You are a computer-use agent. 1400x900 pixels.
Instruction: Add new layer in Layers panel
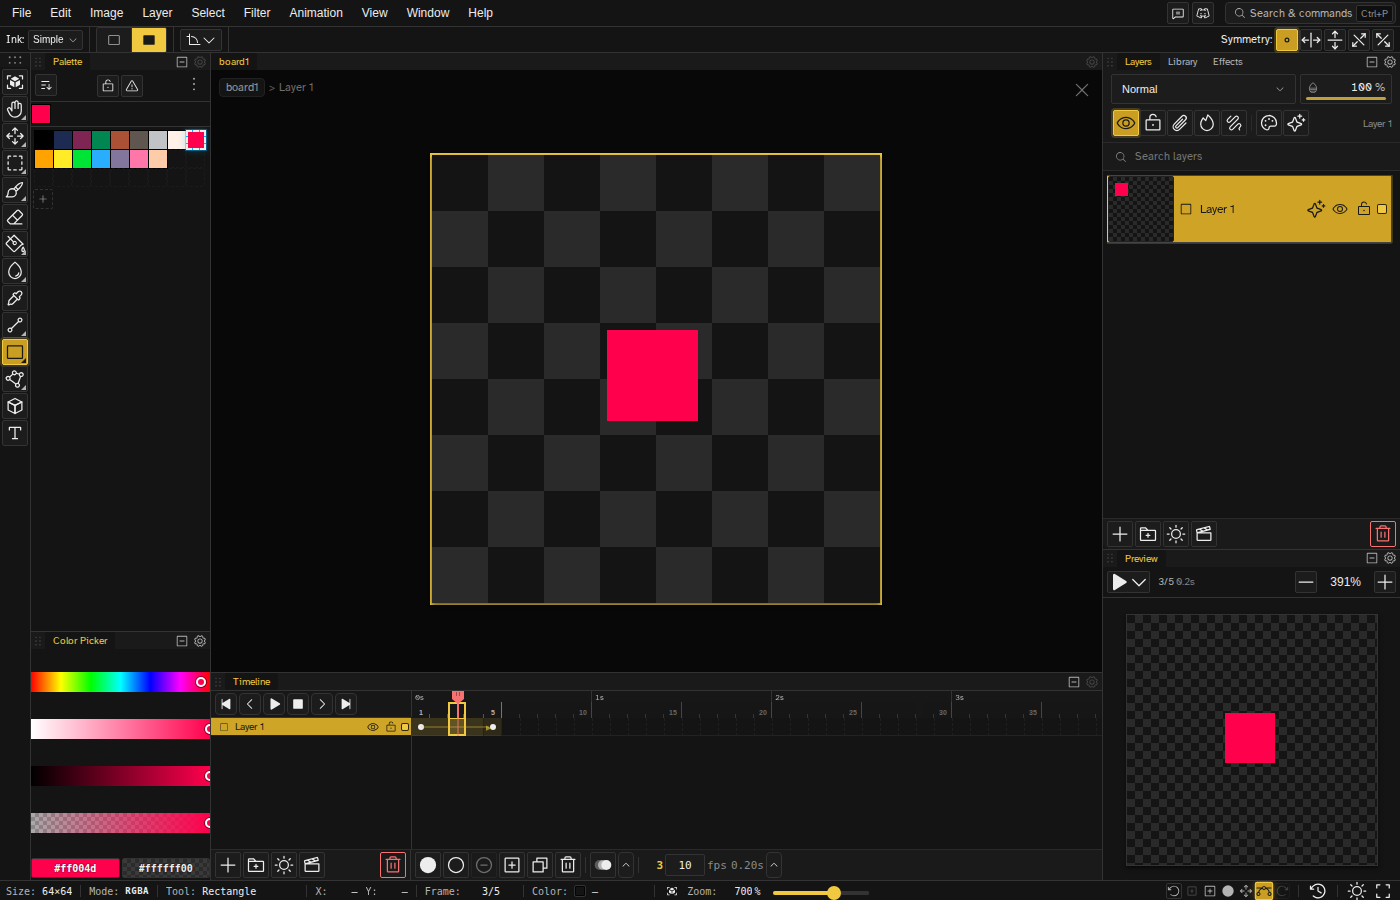pyautogui.click(x=1120, y=534)
